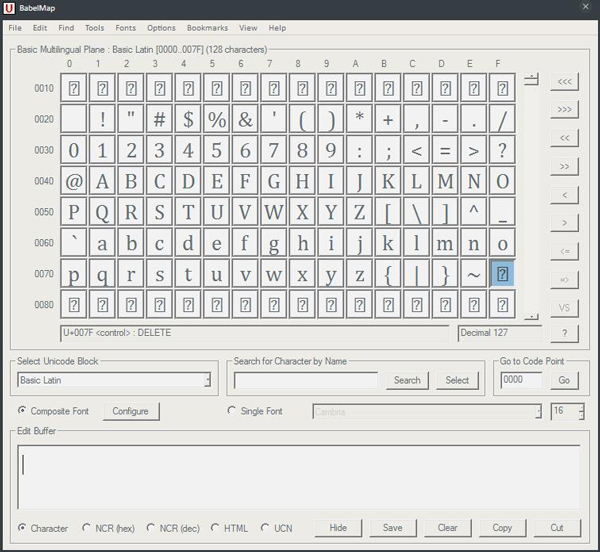Screen dimensions: 600x552
Task: Open the Bookmarks menu
Action: click(x=207, y=28)
